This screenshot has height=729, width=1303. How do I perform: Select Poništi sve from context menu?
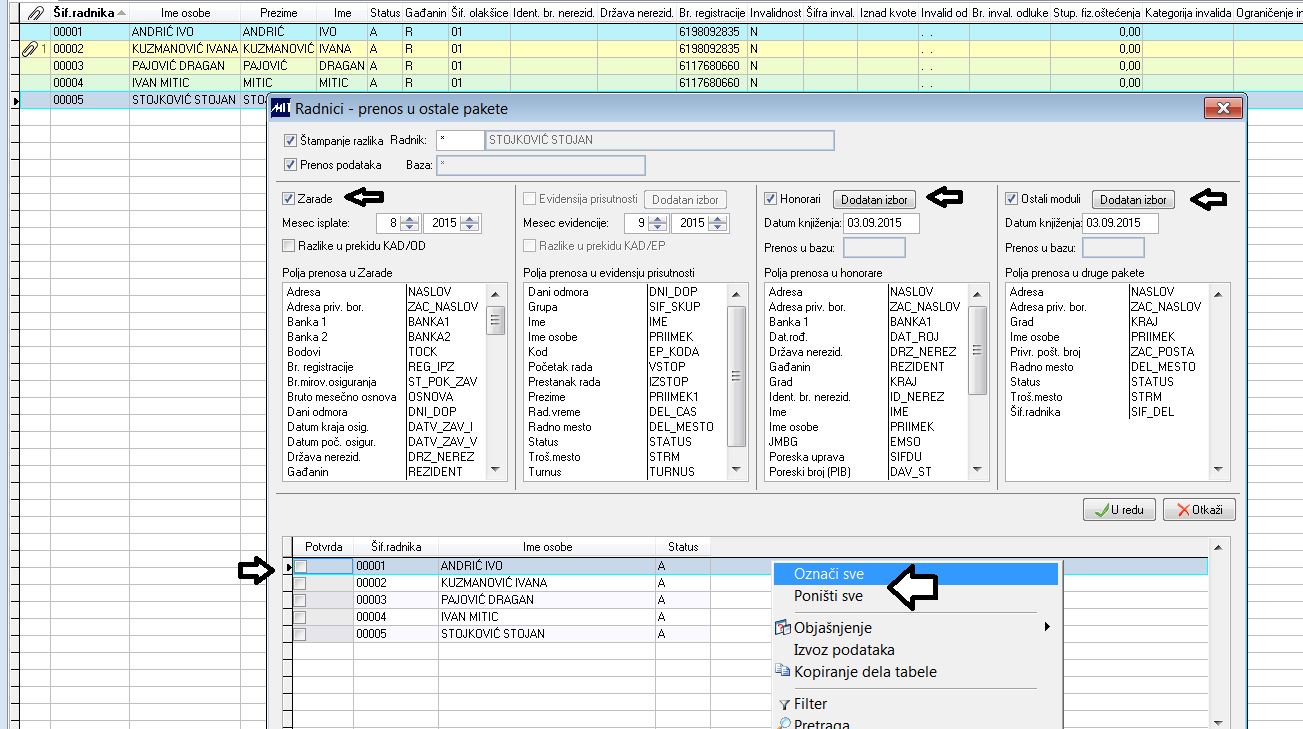(x=915, y=596)
